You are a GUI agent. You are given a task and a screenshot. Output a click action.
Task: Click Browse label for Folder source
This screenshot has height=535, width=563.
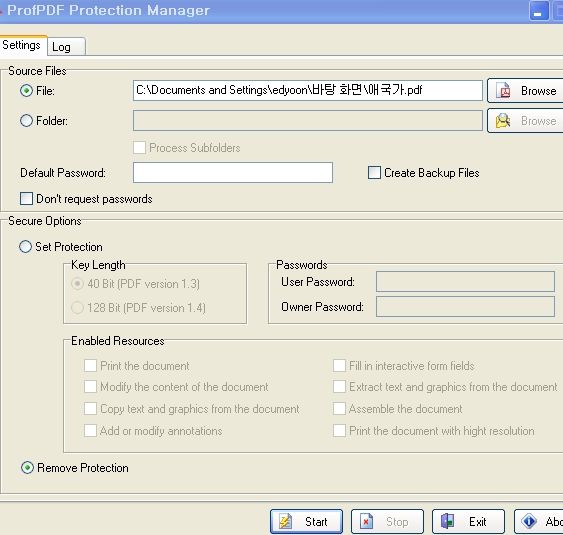pyautogui.click(x=539, y=121)
